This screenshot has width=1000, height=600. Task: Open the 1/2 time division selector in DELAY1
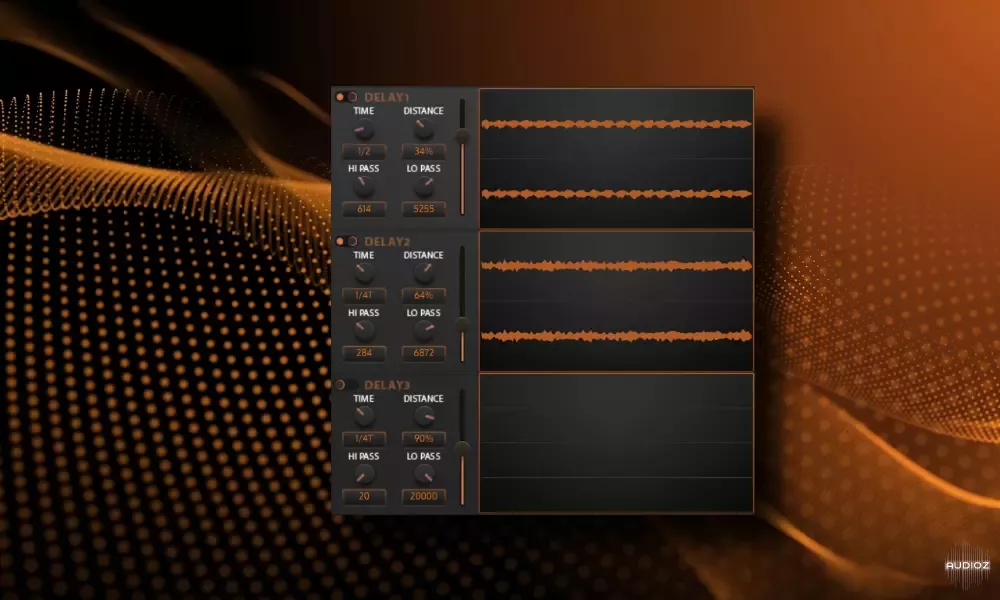pyautogui.click(x=362, y=151)
